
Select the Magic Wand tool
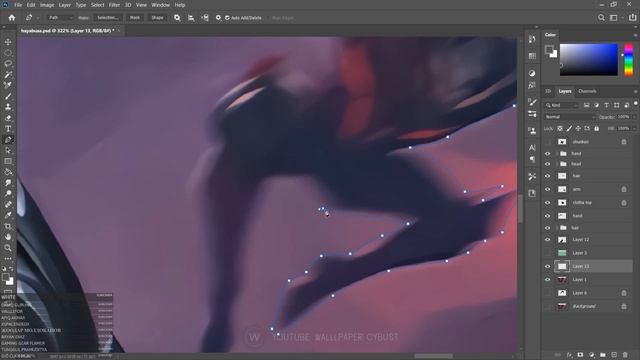click(x=8, y=75)
